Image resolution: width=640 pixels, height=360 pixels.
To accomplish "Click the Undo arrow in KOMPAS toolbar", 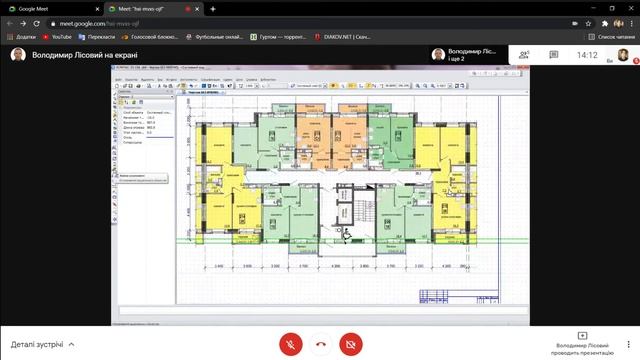I will 191,86.
